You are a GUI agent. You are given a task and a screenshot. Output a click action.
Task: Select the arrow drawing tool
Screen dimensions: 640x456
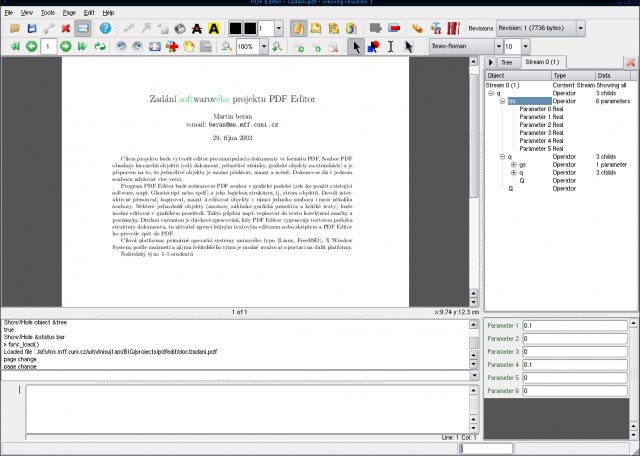146,29
